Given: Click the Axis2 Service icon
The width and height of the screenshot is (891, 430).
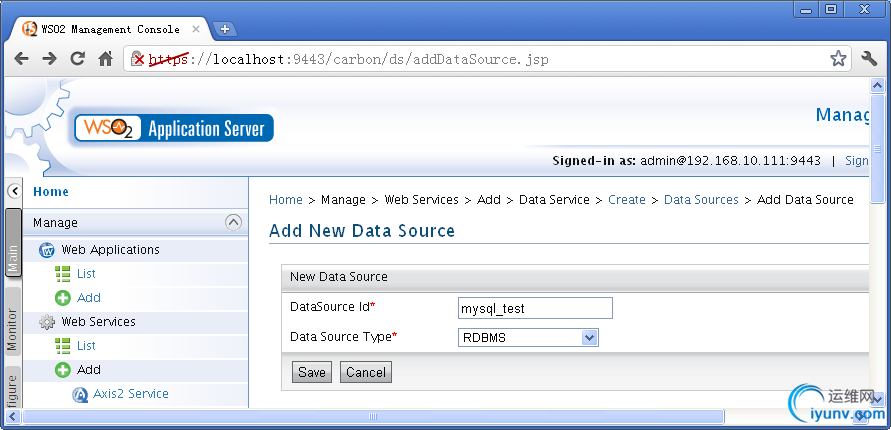Looking at the screenshot, I should point(80,394).
